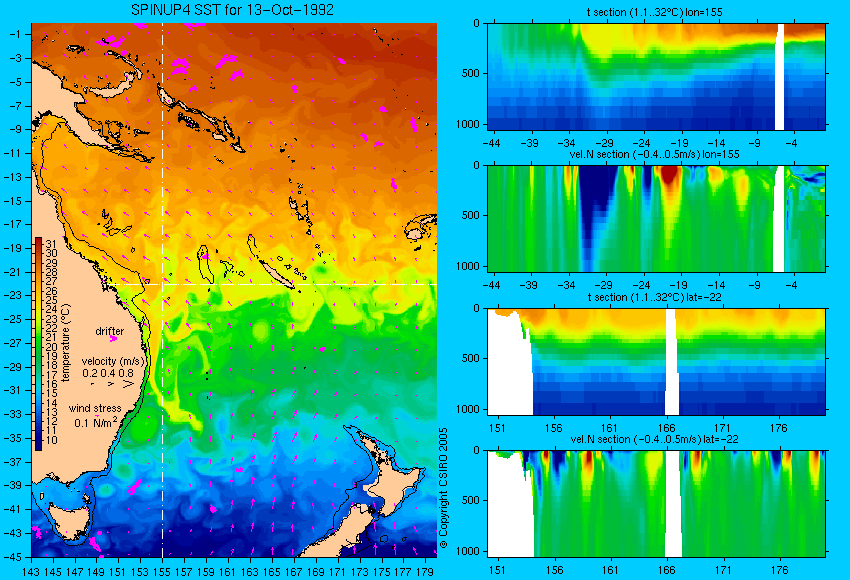Select the t section lon=155 title
850x580 pixels.
(x=654, y=11)
